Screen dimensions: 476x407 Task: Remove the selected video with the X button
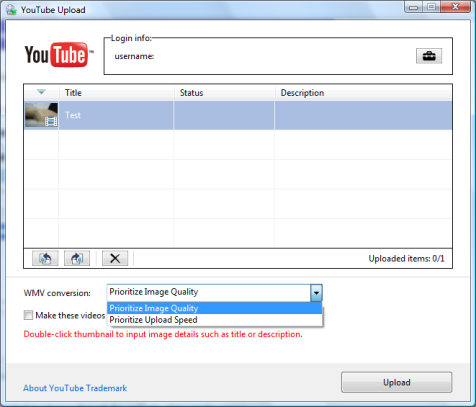(115, 258)
